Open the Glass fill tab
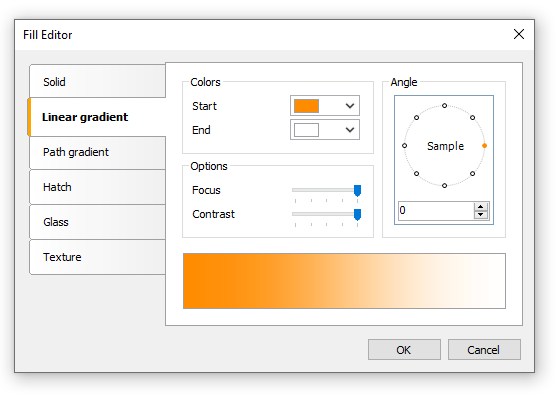This screenshot has width=557, height=397. (x=97, y=222)
